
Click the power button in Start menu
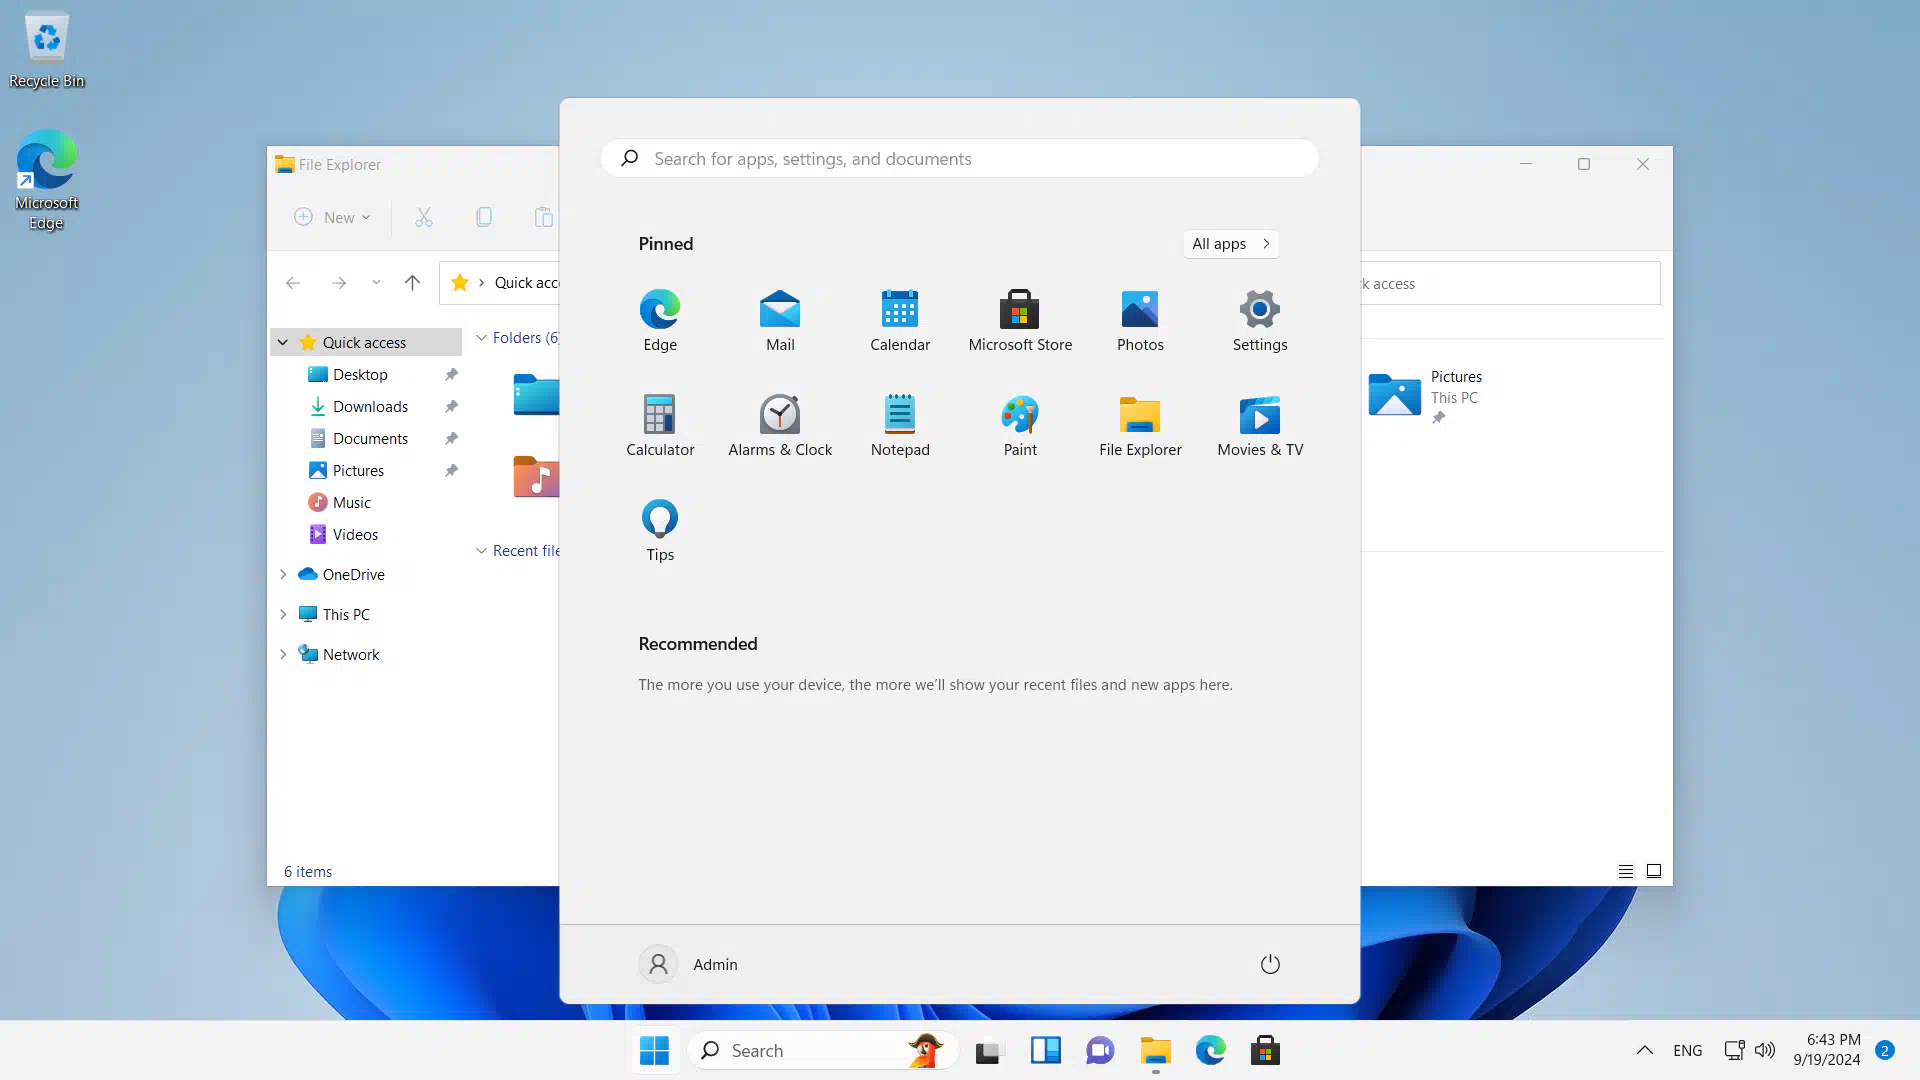[1270, 964]
